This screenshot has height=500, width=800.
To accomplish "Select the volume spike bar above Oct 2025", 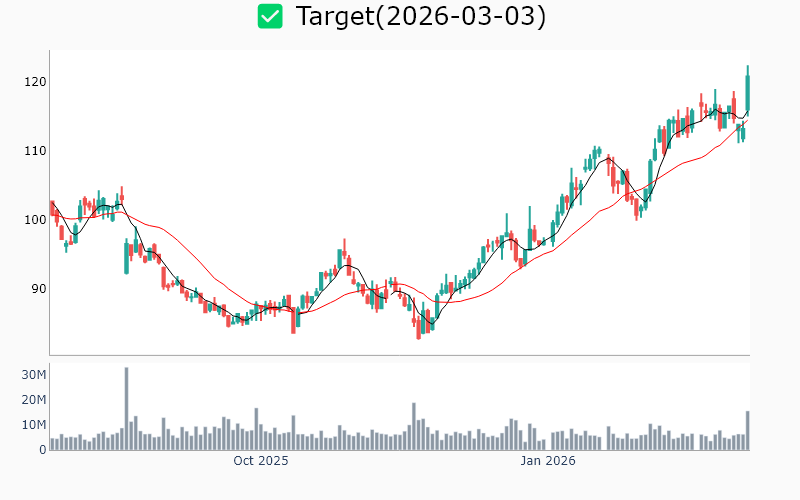I will pyautogui.click(x=257, y=428).
